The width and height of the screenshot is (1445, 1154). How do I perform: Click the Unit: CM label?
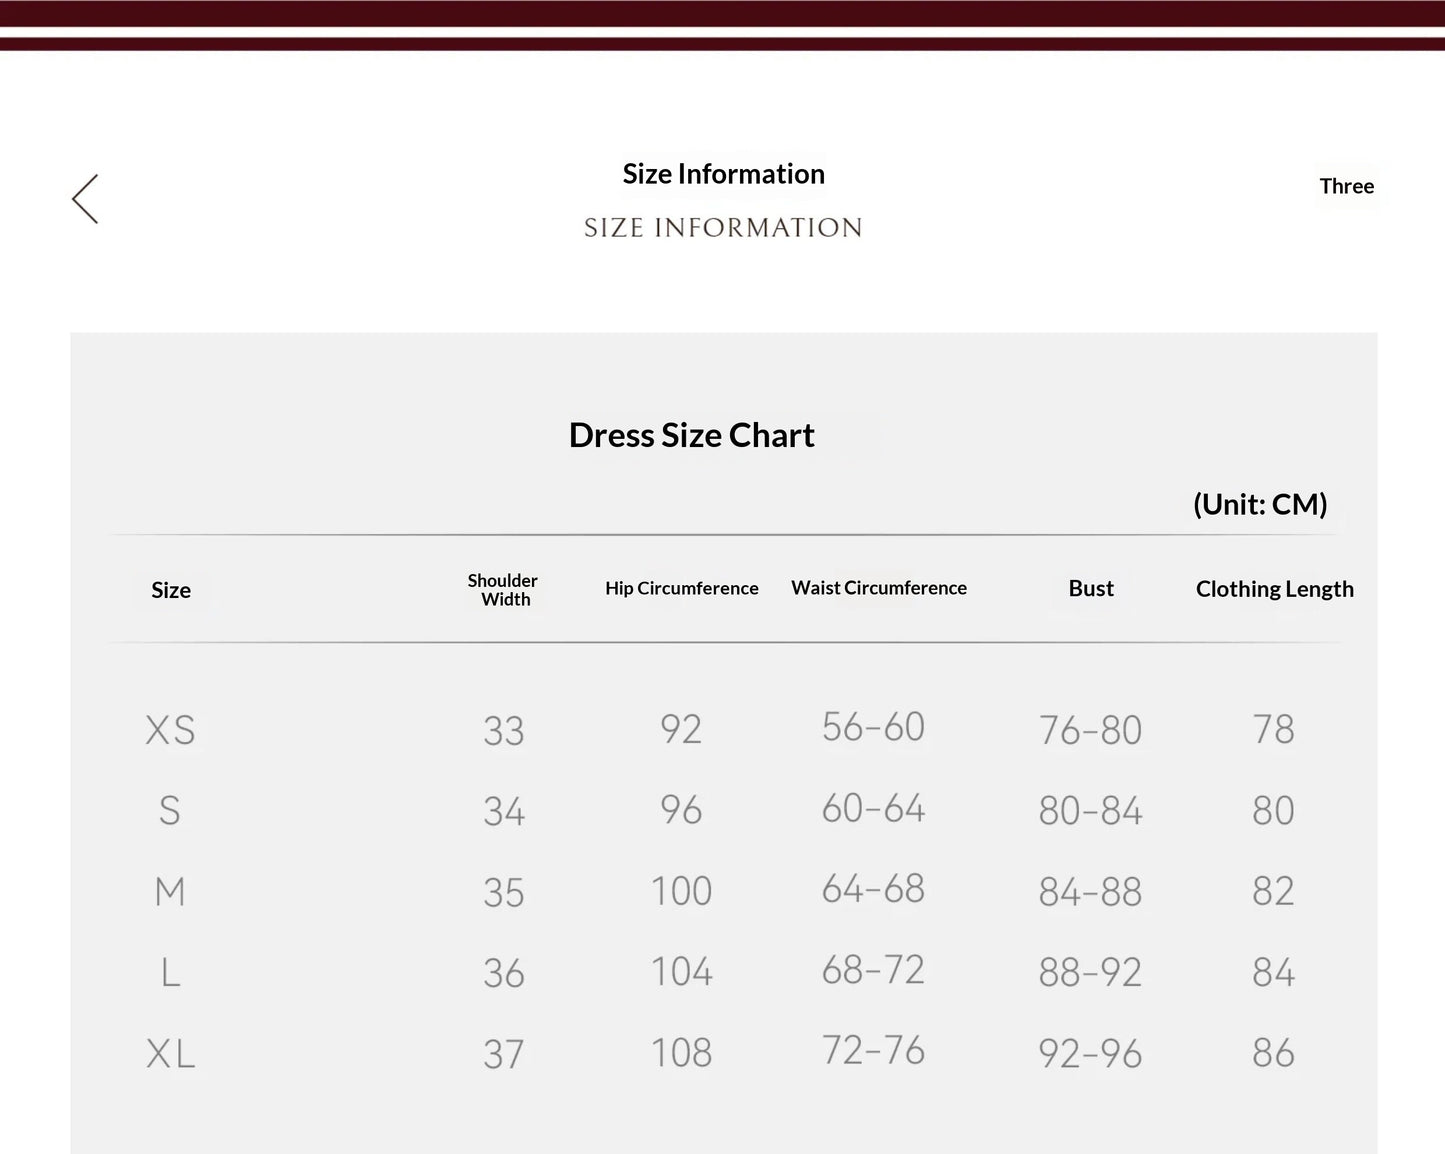1260,504
